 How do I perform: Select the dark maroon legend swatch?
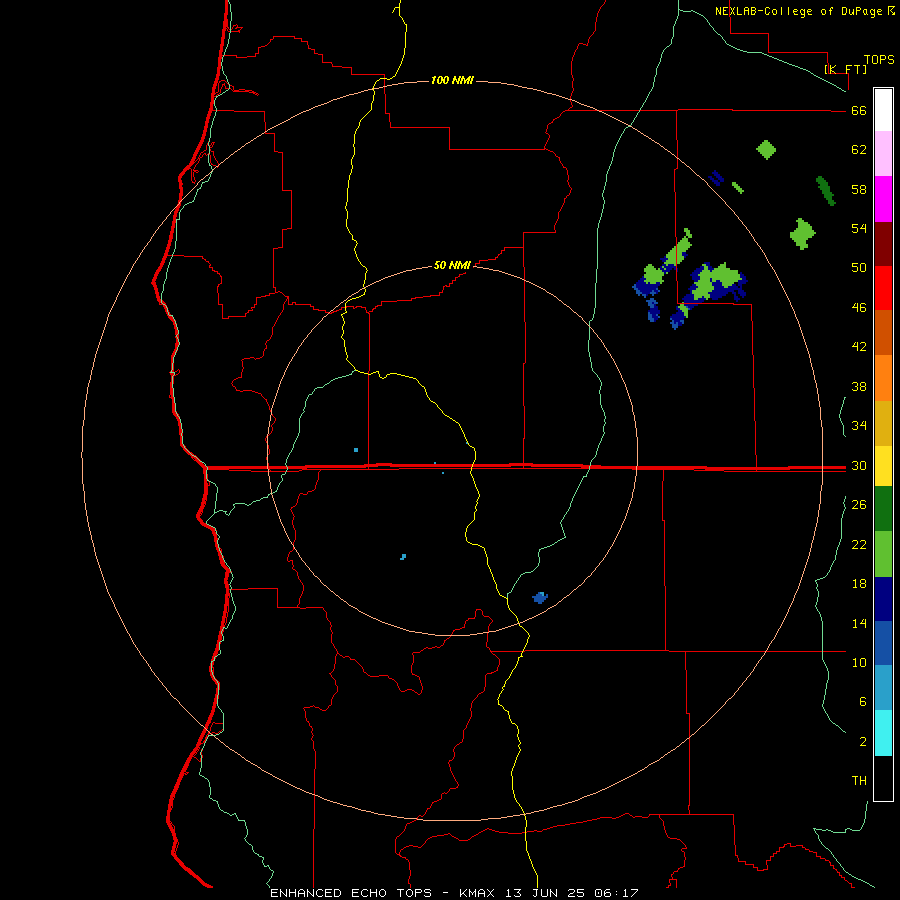tap(883, 244)
